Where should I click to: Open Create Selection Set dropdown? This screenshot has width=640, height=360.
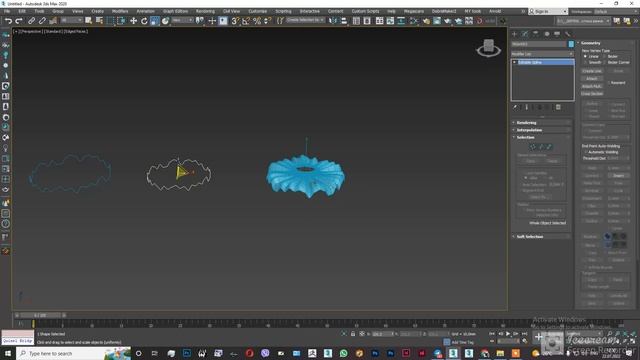(x=305, y=20)
